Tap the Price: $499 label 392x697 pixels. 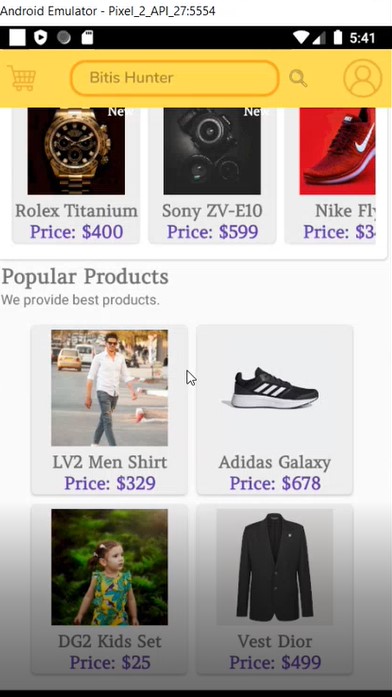(x=275, y=662)
